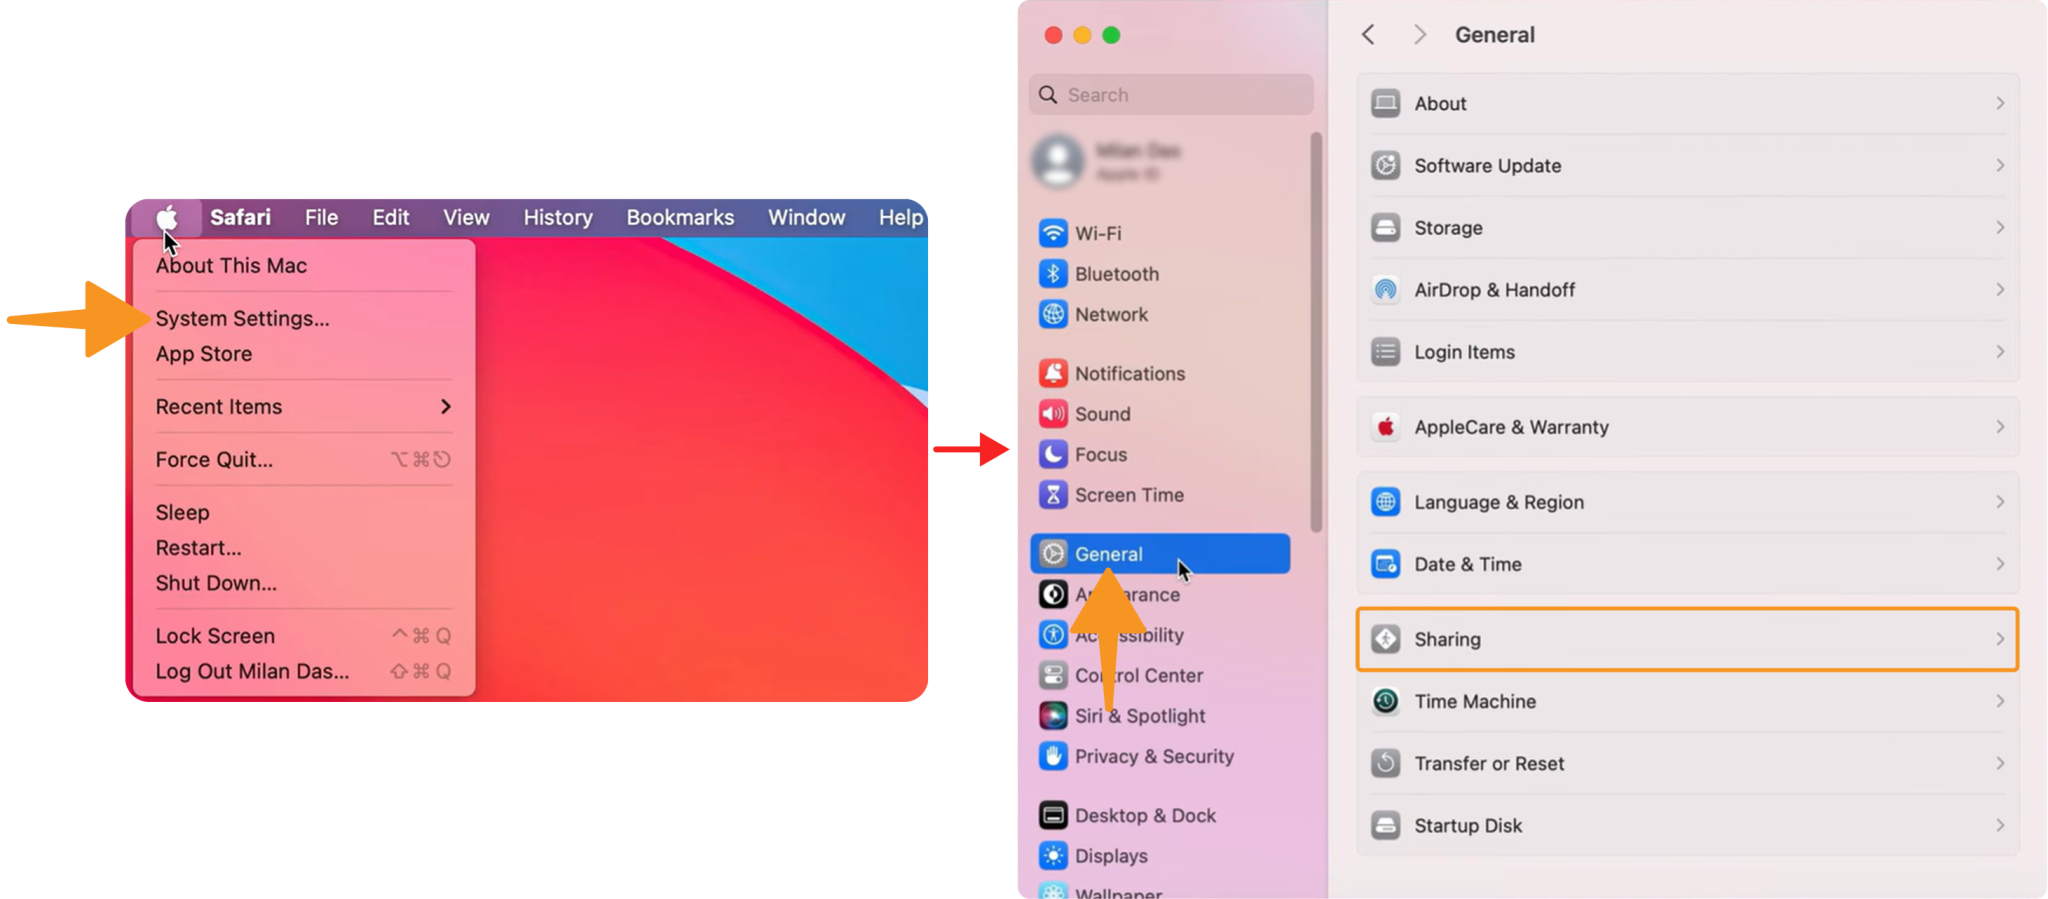Choose Shut Down... menu entry
The height and width of the screenshot is (899, 2048).
(x=216, y=583)
